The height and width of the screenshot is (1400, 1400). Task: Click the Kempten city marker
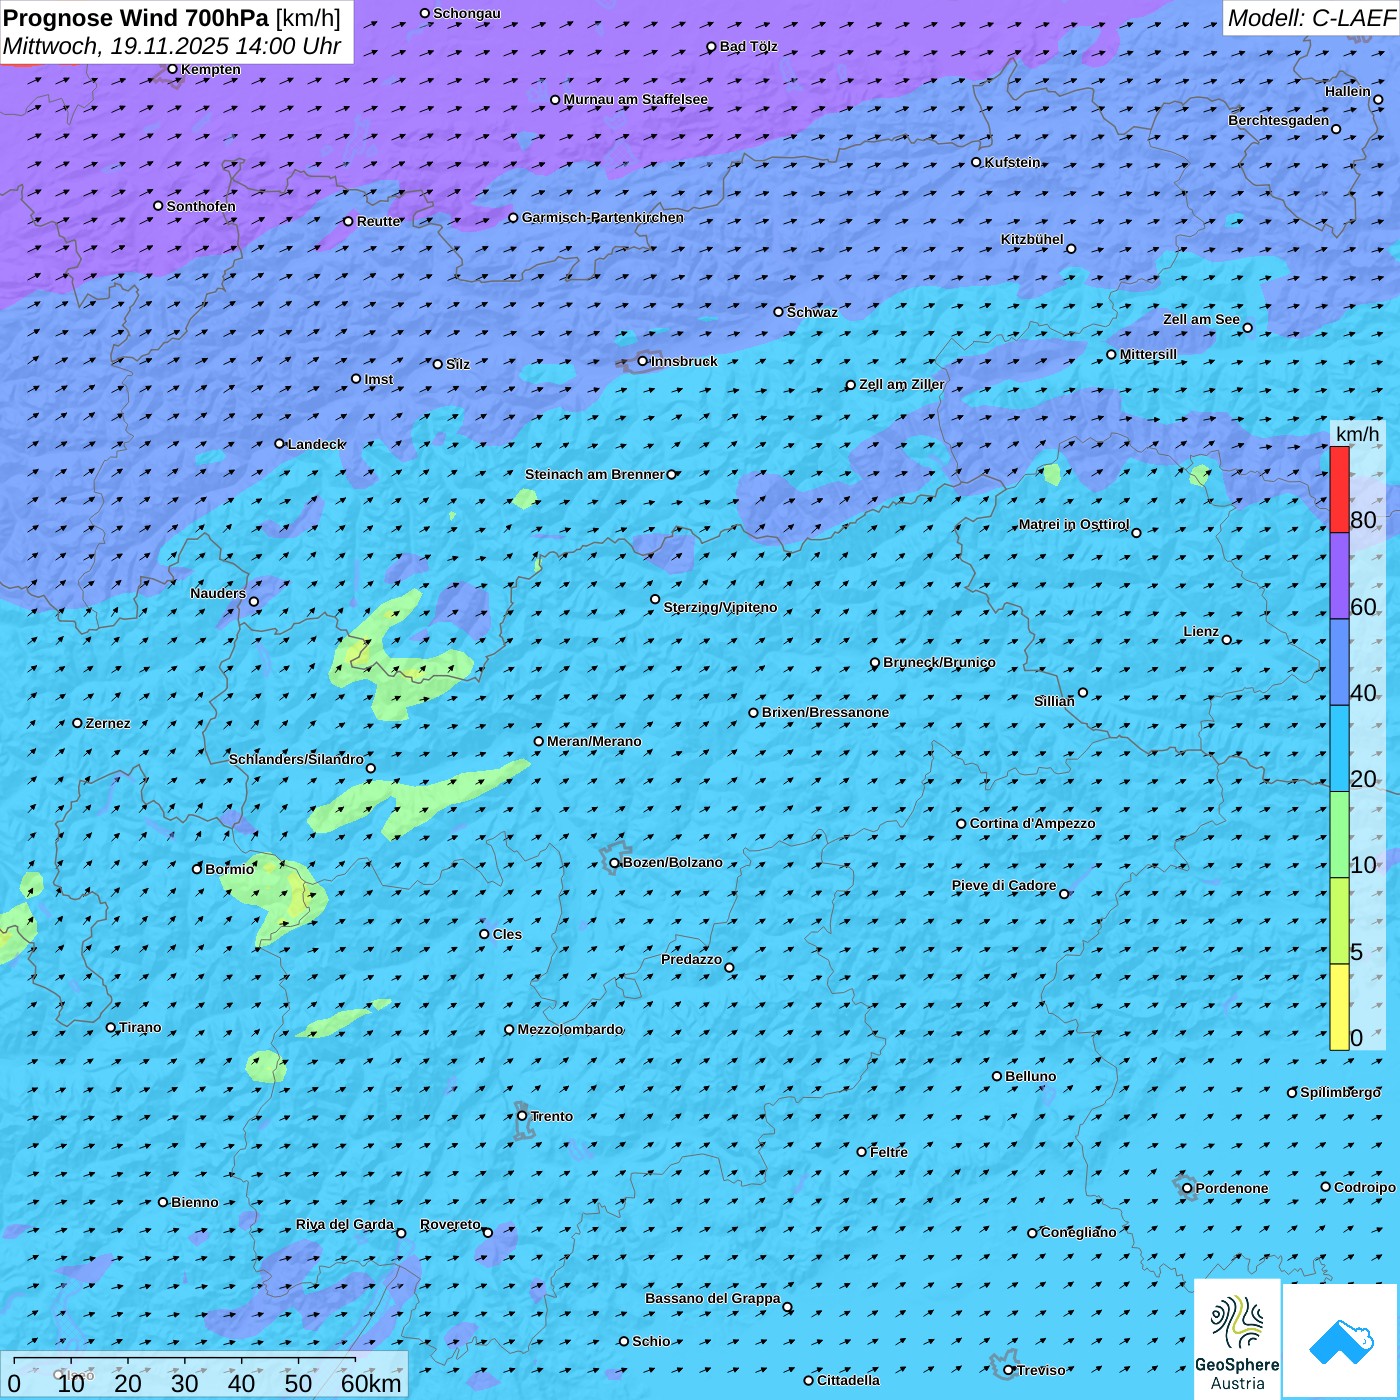pyautogui.click(x=172, y=69)
